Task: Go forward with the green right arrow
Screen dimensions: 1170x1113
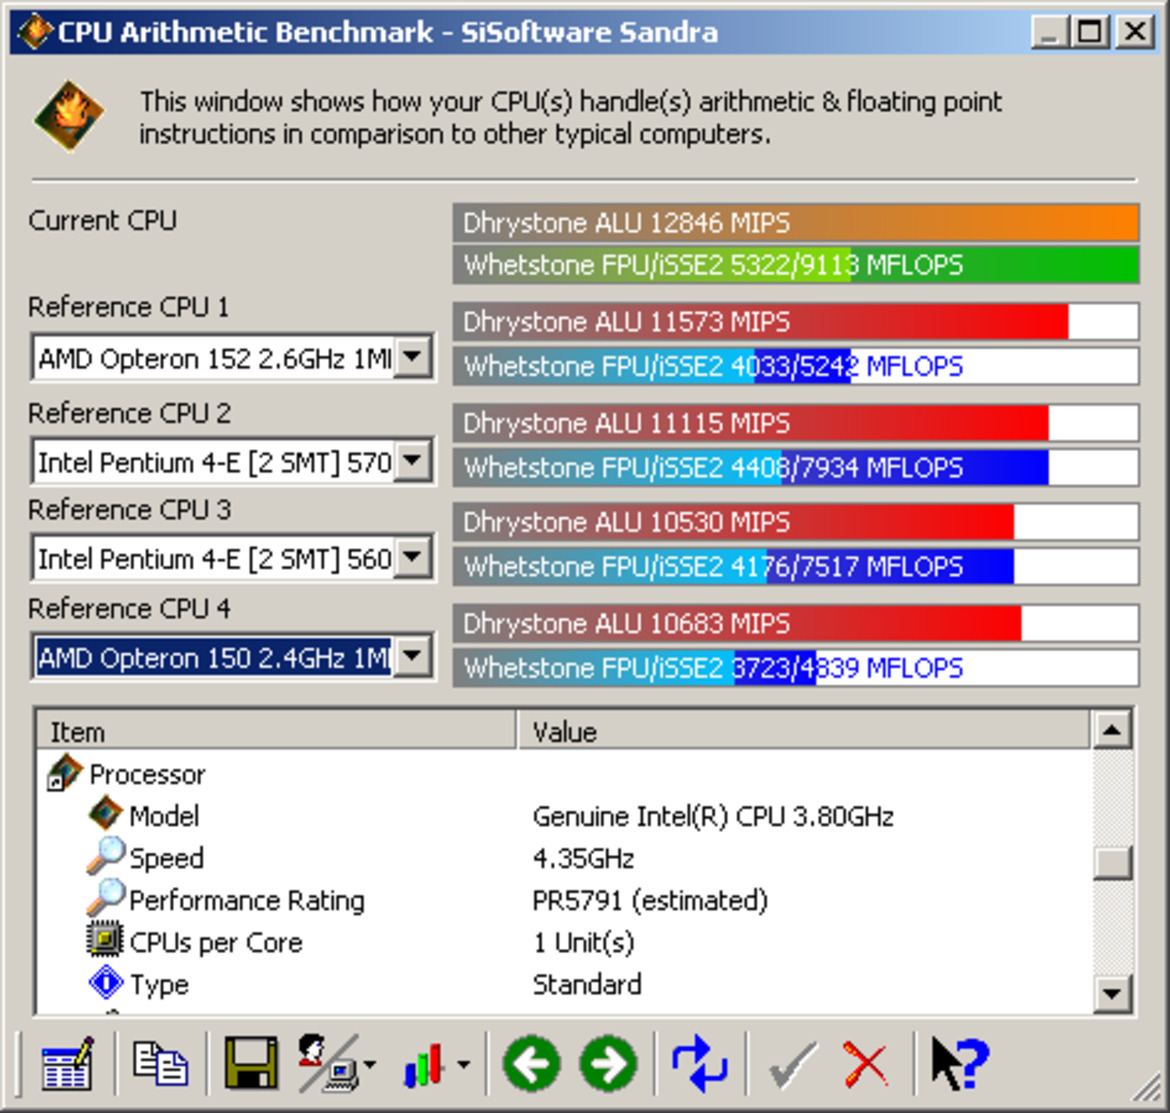Action: (609, 1064)
